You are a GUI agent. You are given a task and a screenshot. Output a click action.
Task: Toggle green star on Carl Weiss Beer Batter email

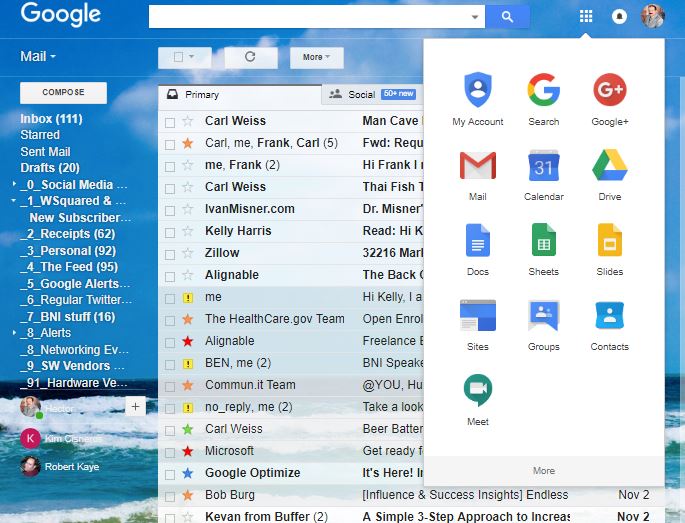click(187, 429)
